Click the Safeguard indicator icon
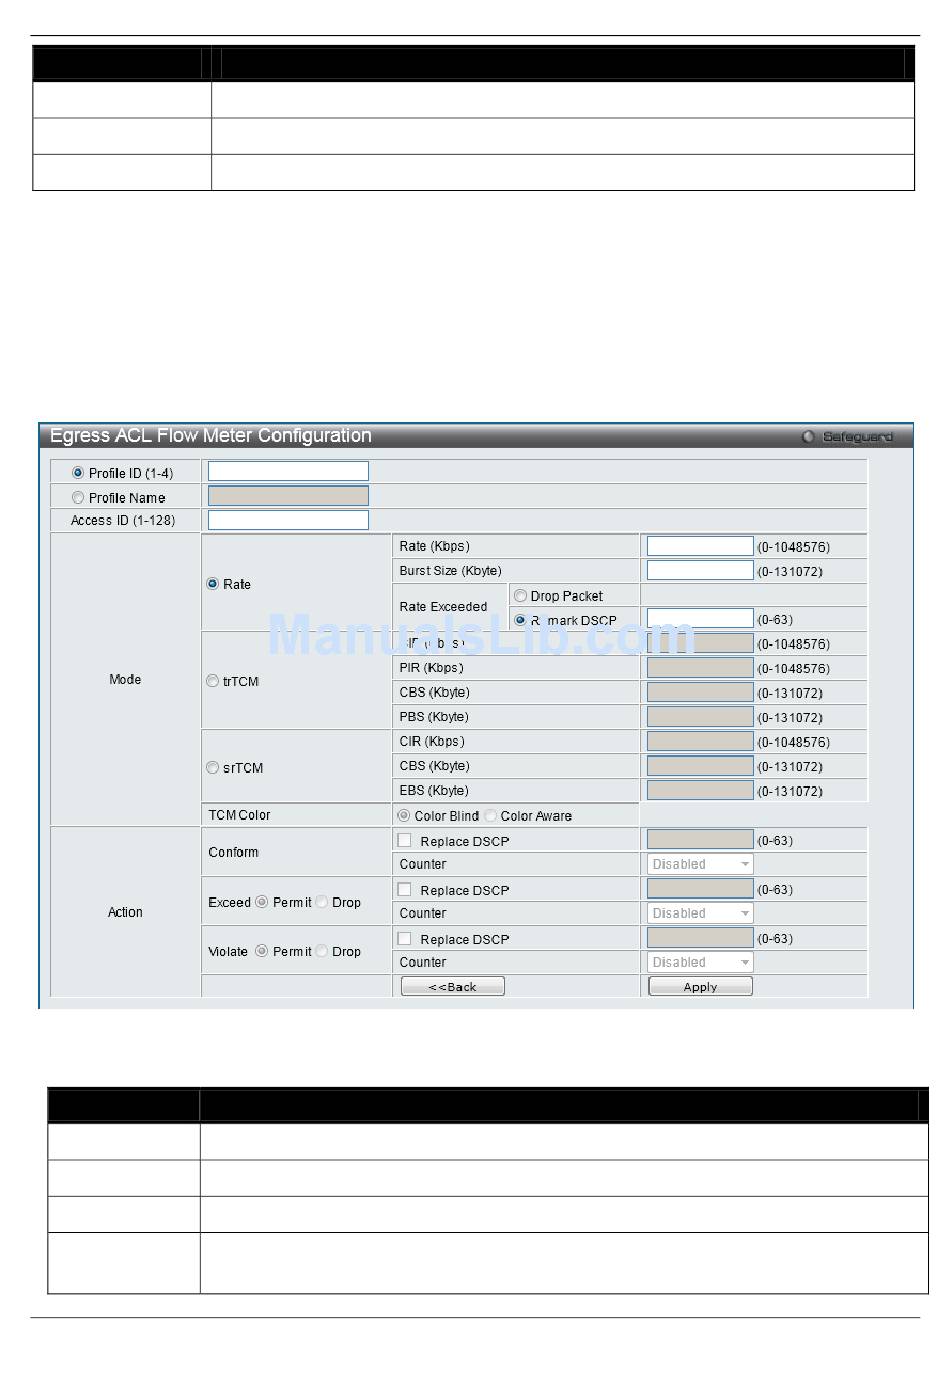 tap(809, 437)
